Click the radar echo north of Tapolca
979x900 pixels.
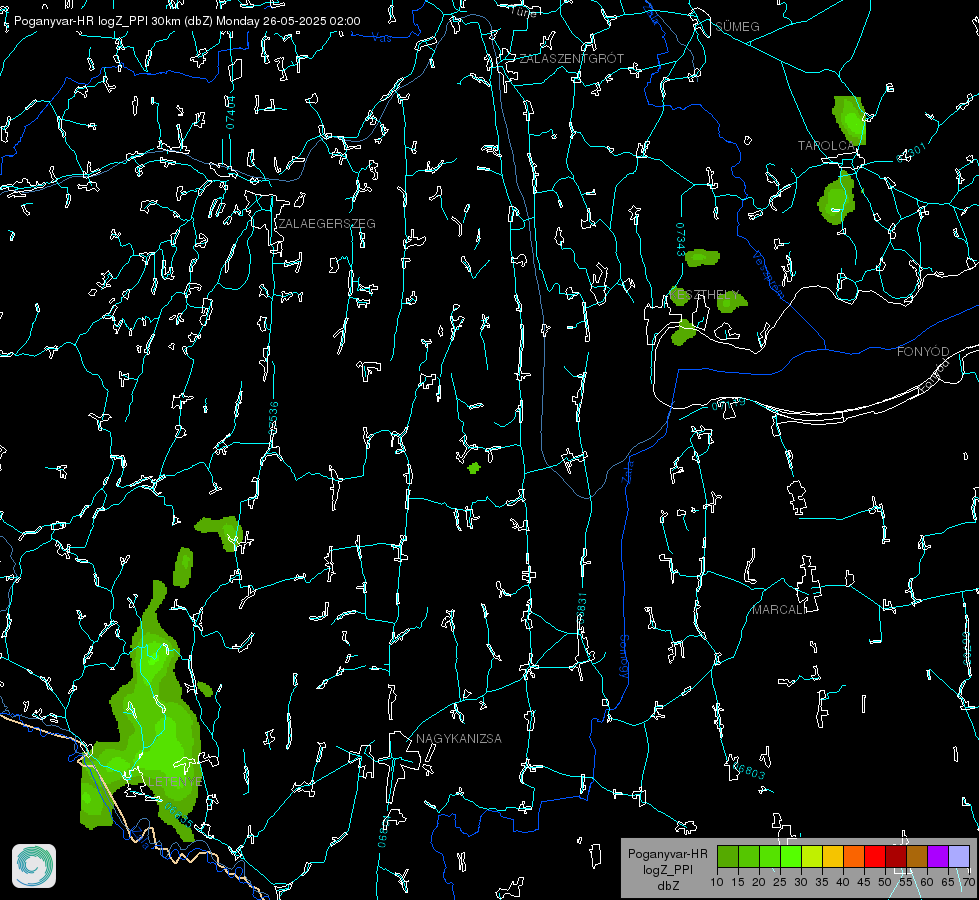pos(849,119)
